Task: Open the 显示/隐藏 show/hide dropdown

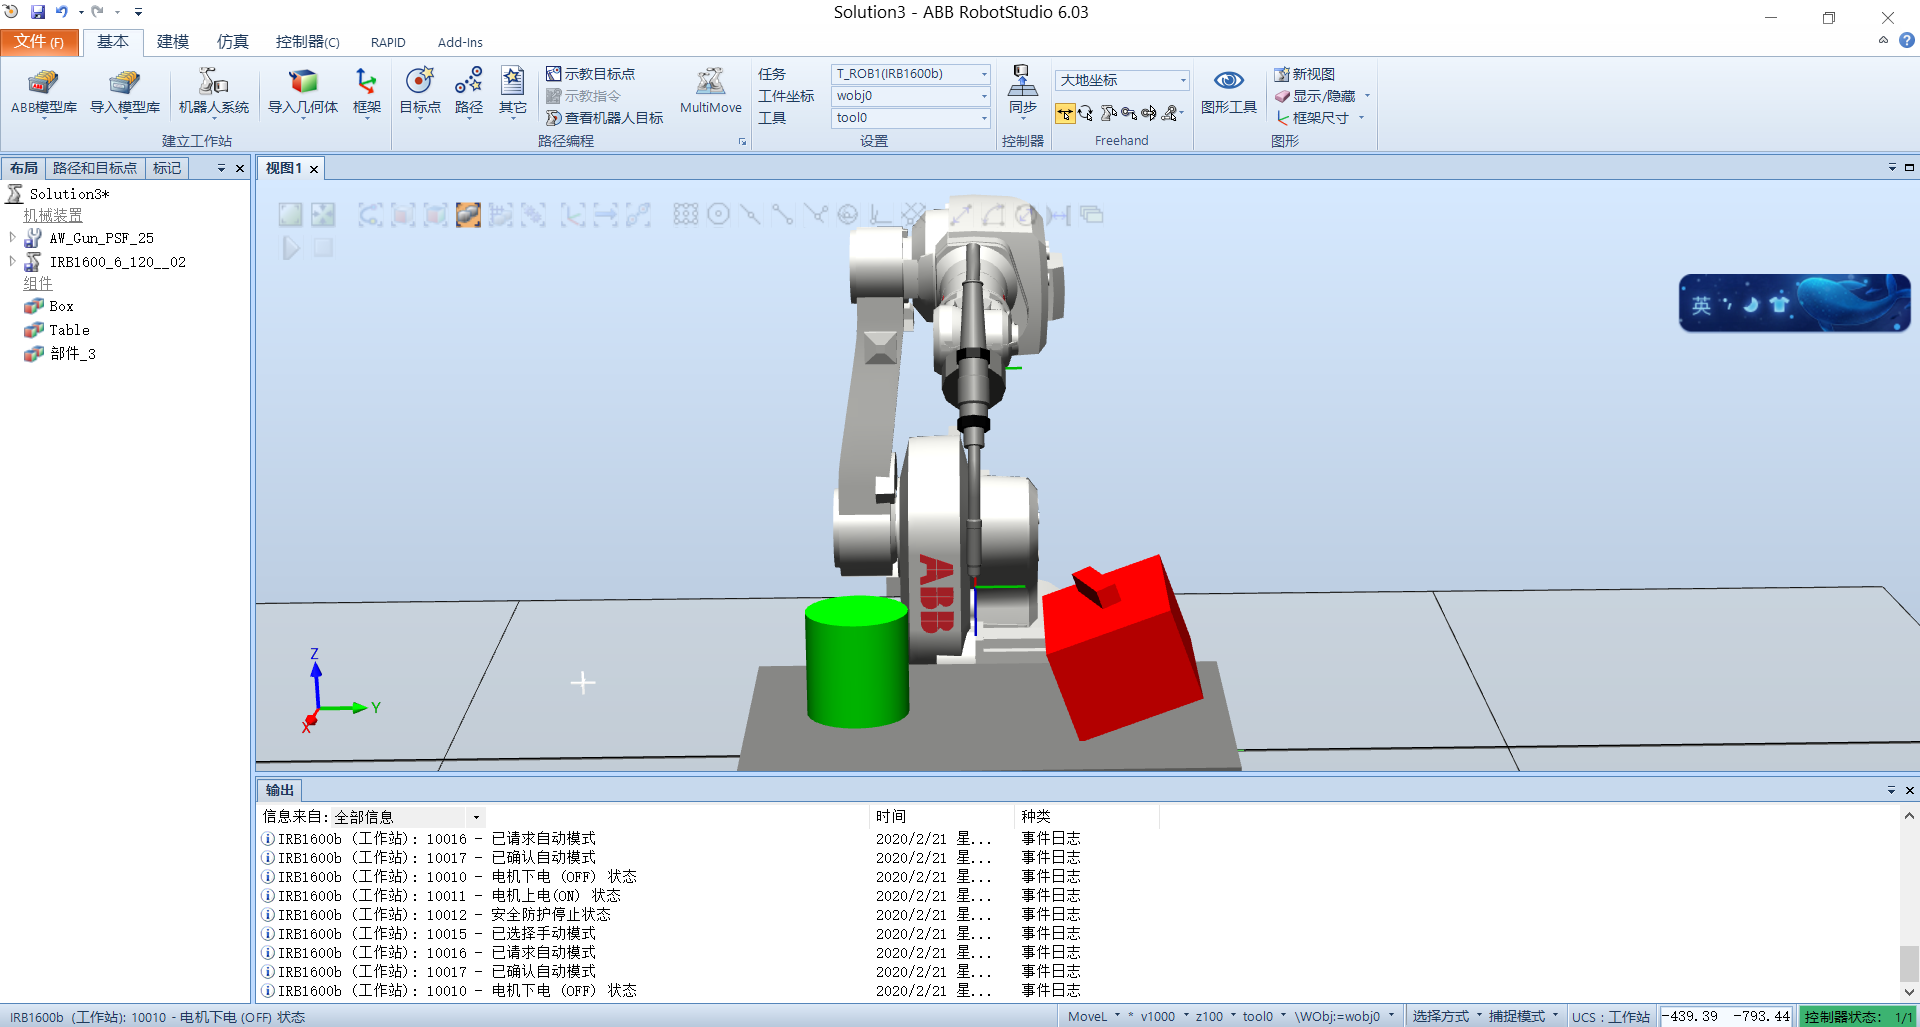Action: [x=1322, y=96]
